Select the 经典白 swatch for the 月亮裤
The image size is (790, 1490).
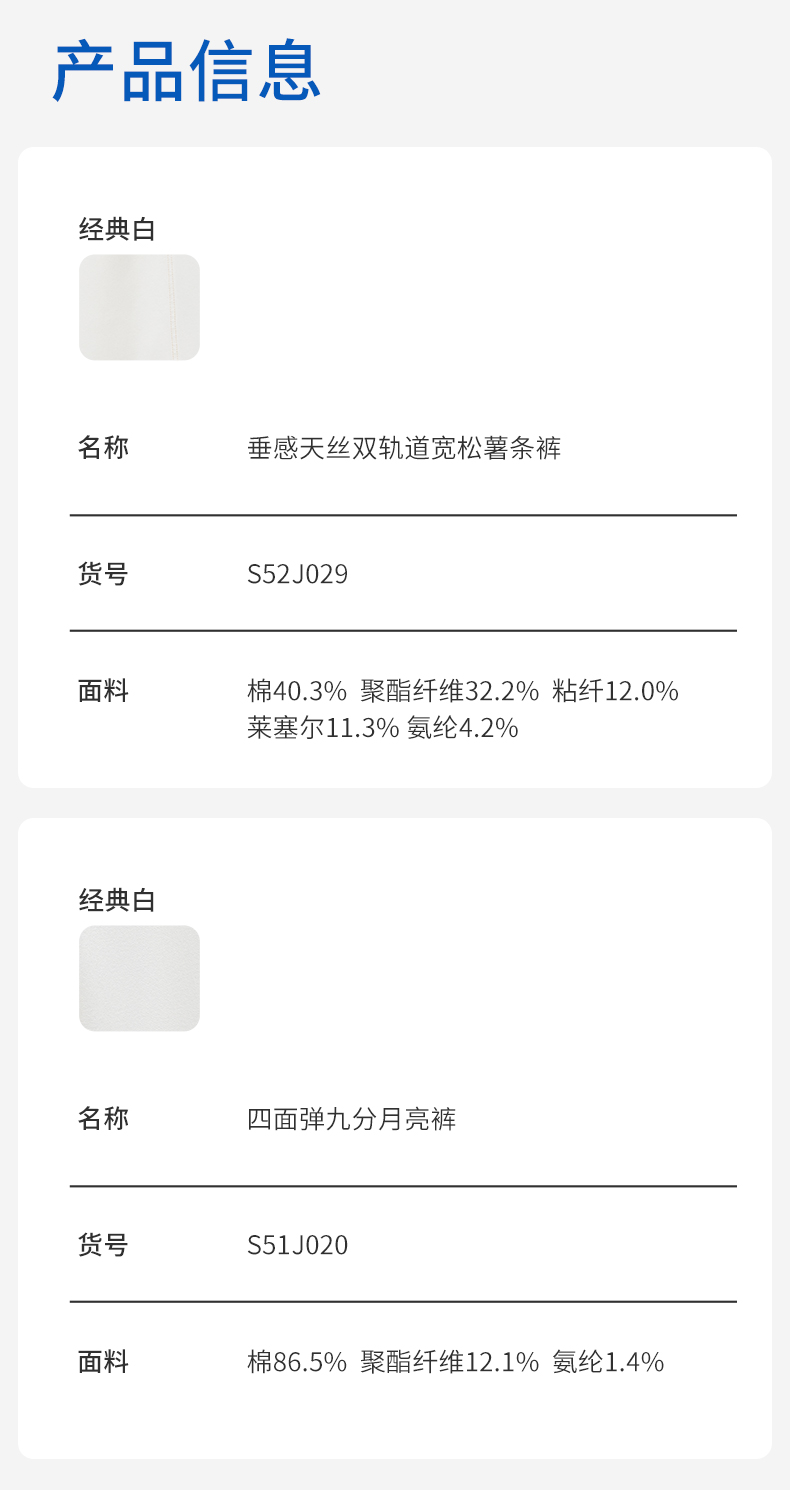pyautogui.click(x=139, y=978)
